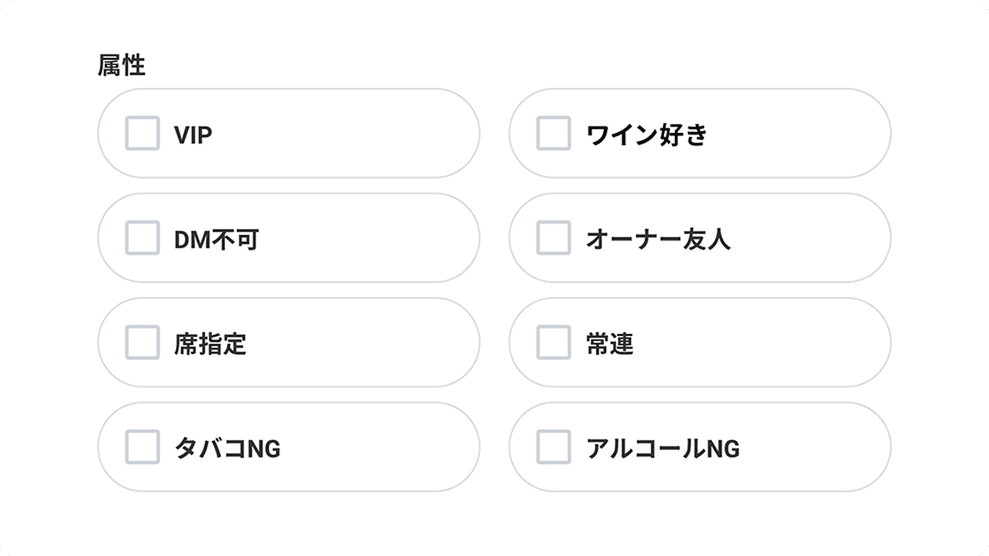The height and width of the screenshot is (556, 989).
Task: Mark the 常連 checkbox
Action: (554, 342)
